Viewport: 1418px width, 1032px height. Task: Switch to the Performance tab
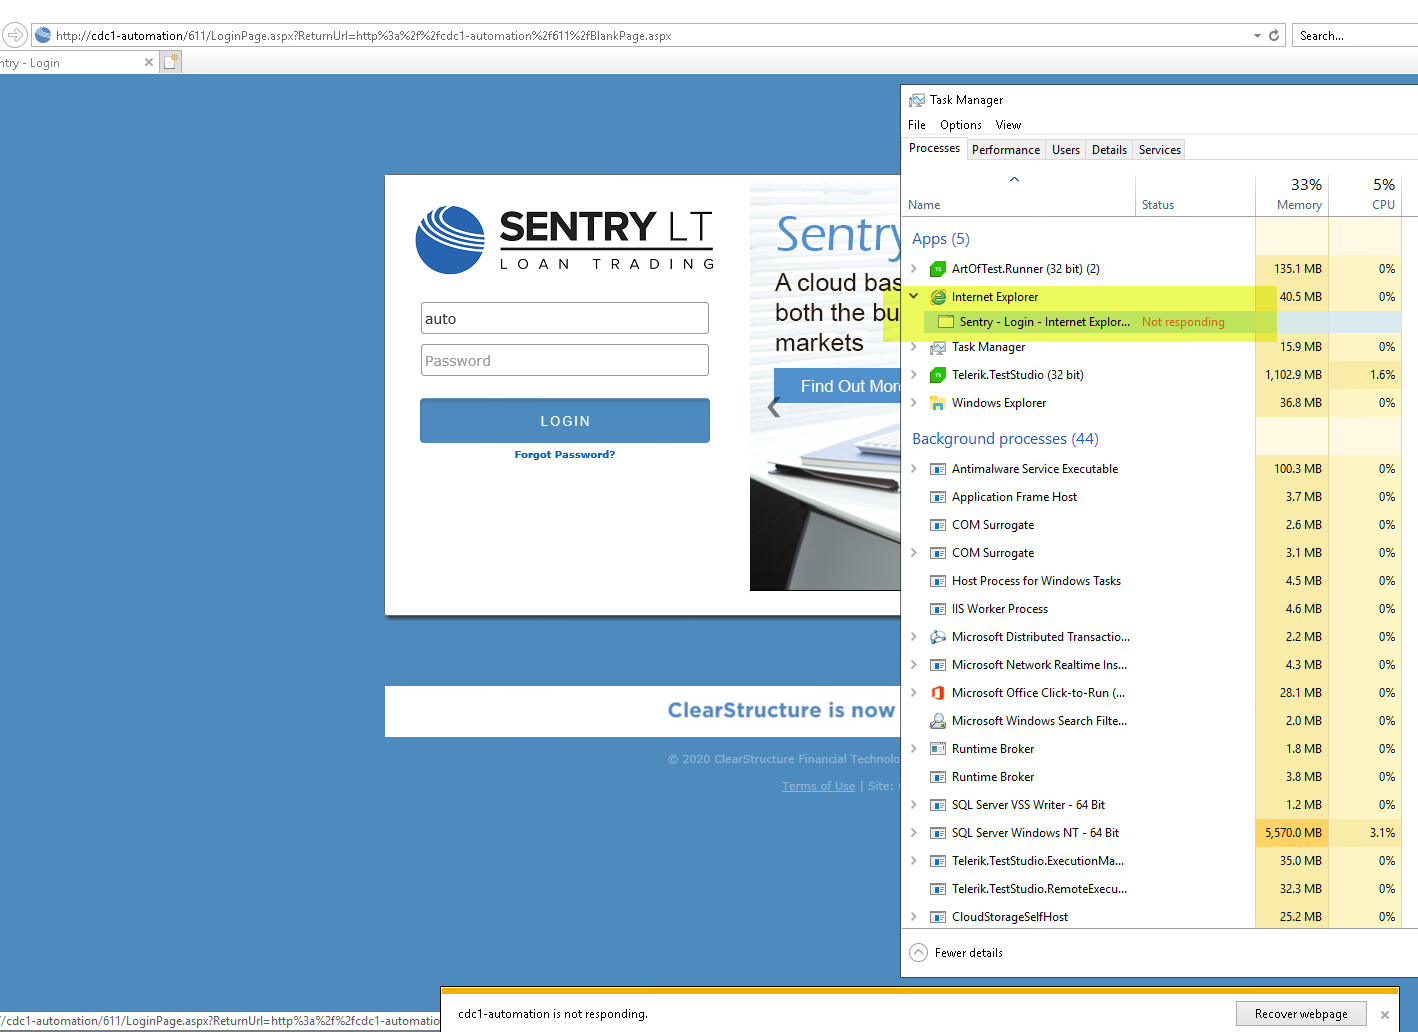(1005, 150)
